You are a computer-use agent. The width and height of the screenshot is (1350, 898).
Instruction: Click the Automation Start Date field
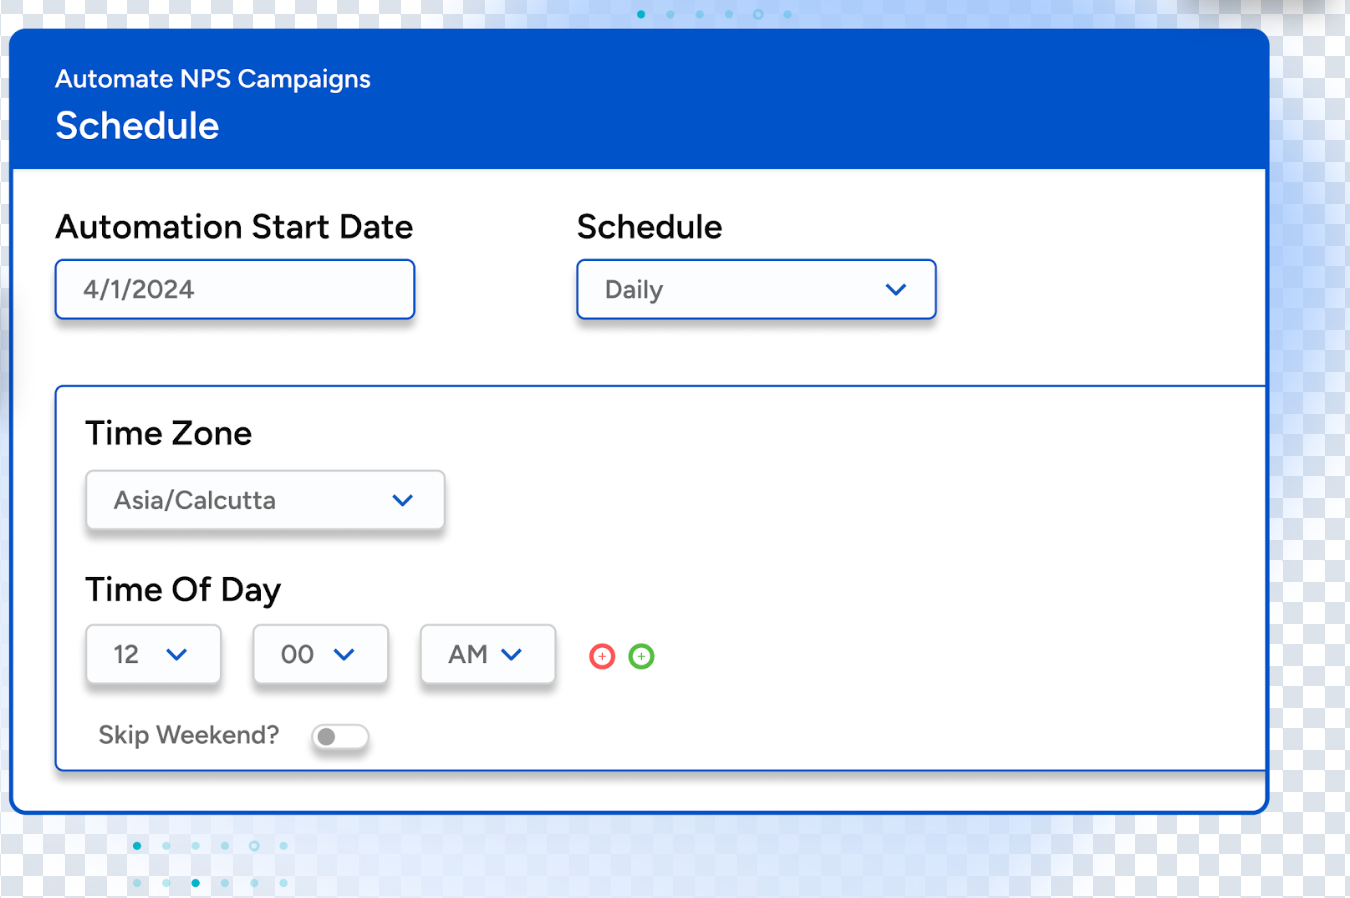click(x=234, y=289)
